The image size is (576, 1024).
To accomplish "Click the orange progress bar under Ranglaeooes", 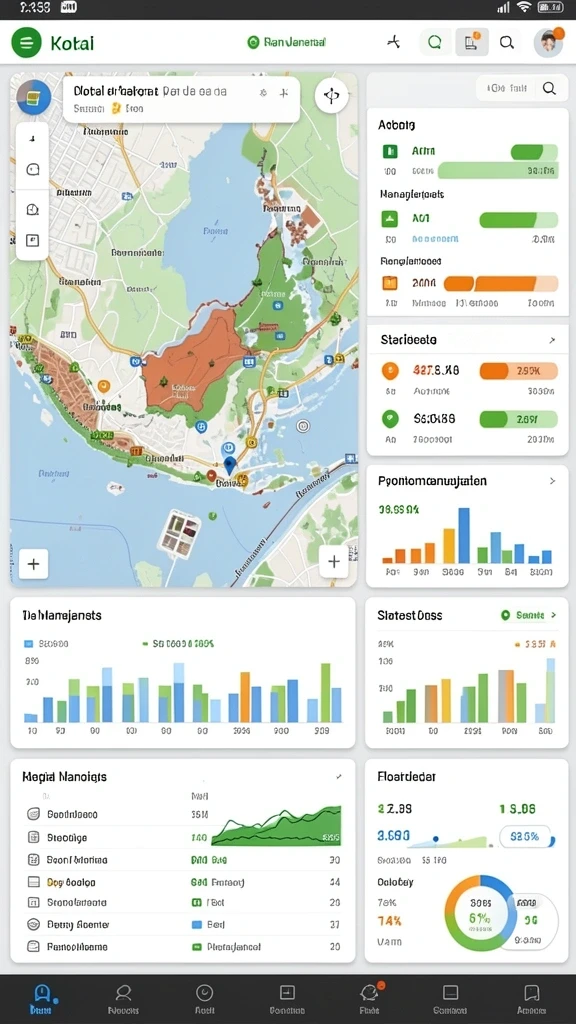I will pyautogui.click(x=501, y=283).
